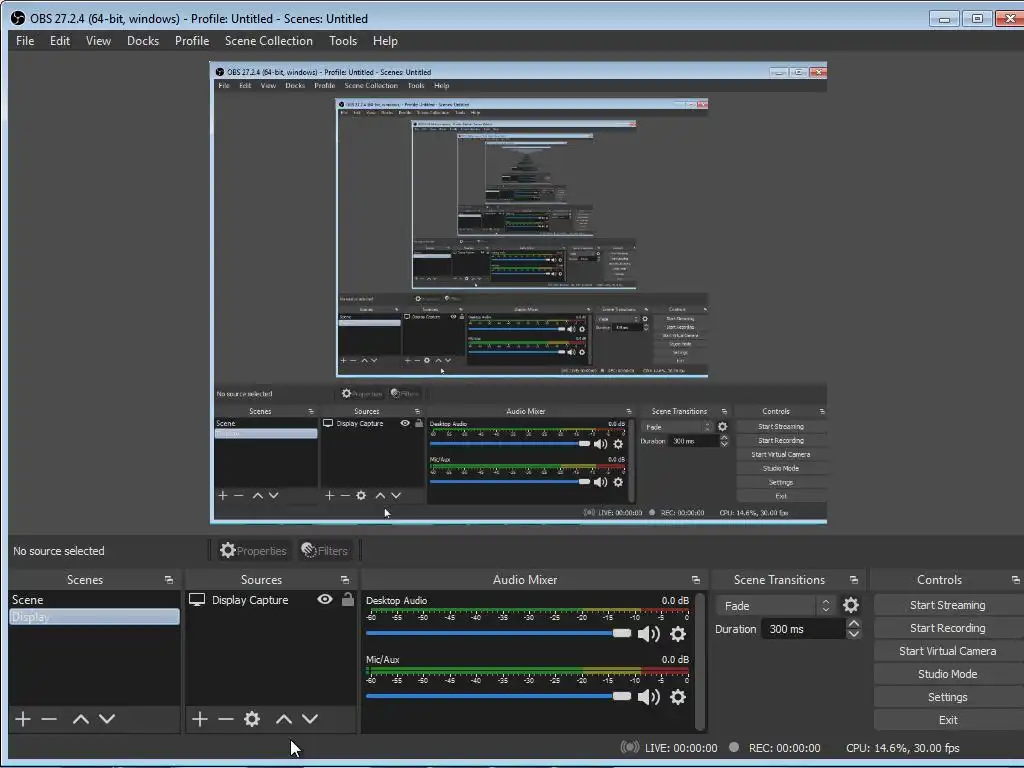Open the File menu
This screenshot has width=1024, height=768.
(25, 40)
